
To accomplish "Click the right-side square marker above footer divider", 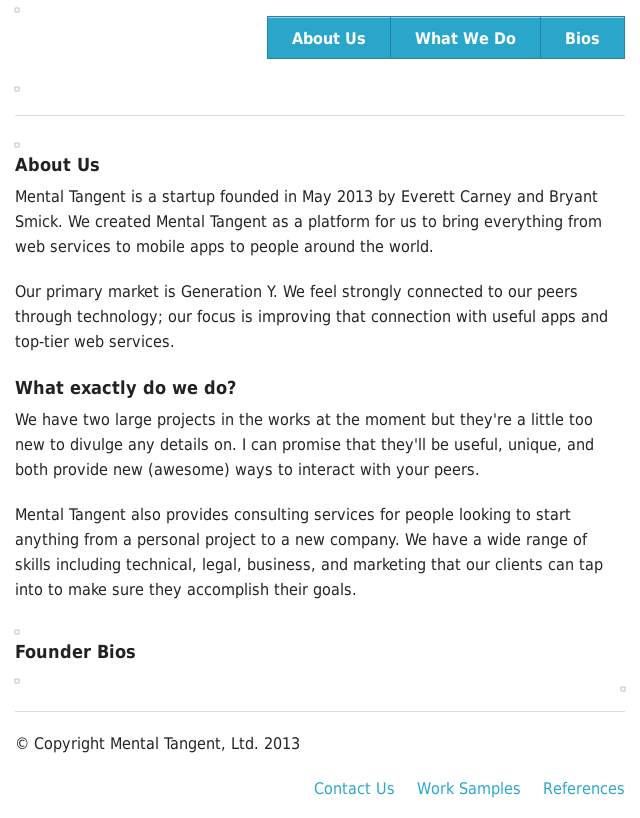I will [623, 689].
